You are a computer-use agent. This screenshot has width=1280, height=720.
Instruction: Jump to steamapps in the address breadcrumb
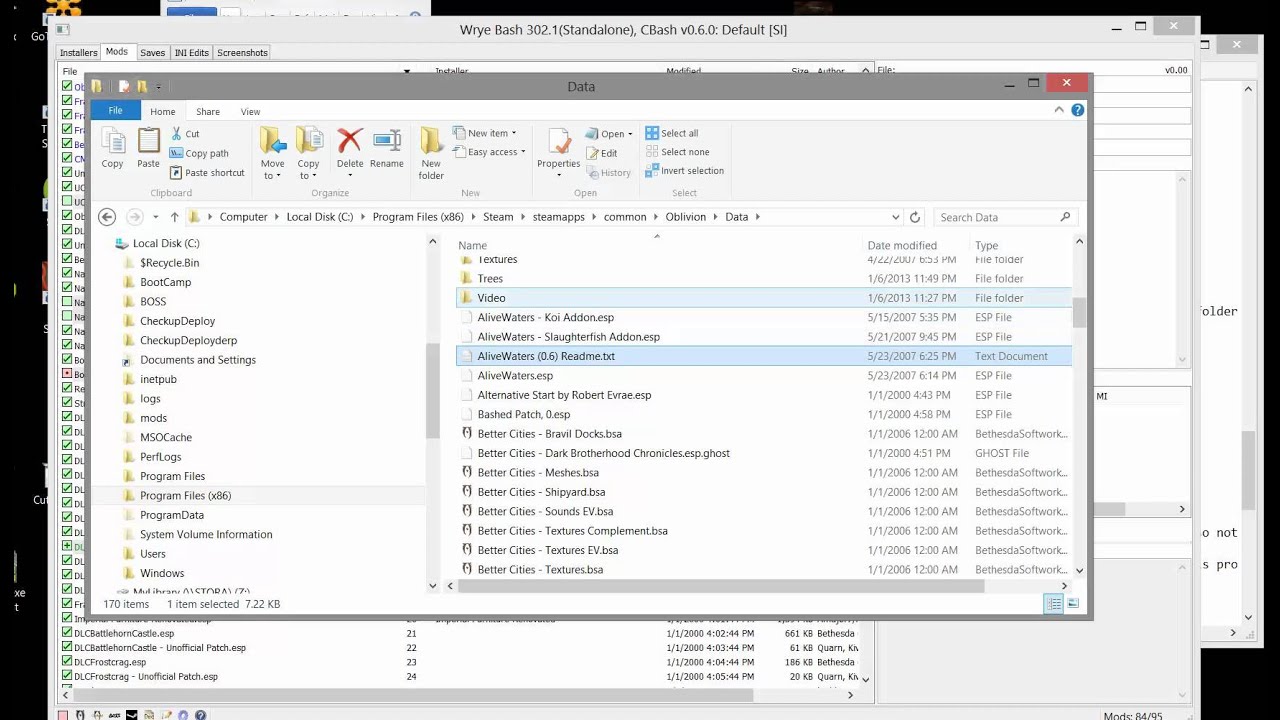[560, 217]
